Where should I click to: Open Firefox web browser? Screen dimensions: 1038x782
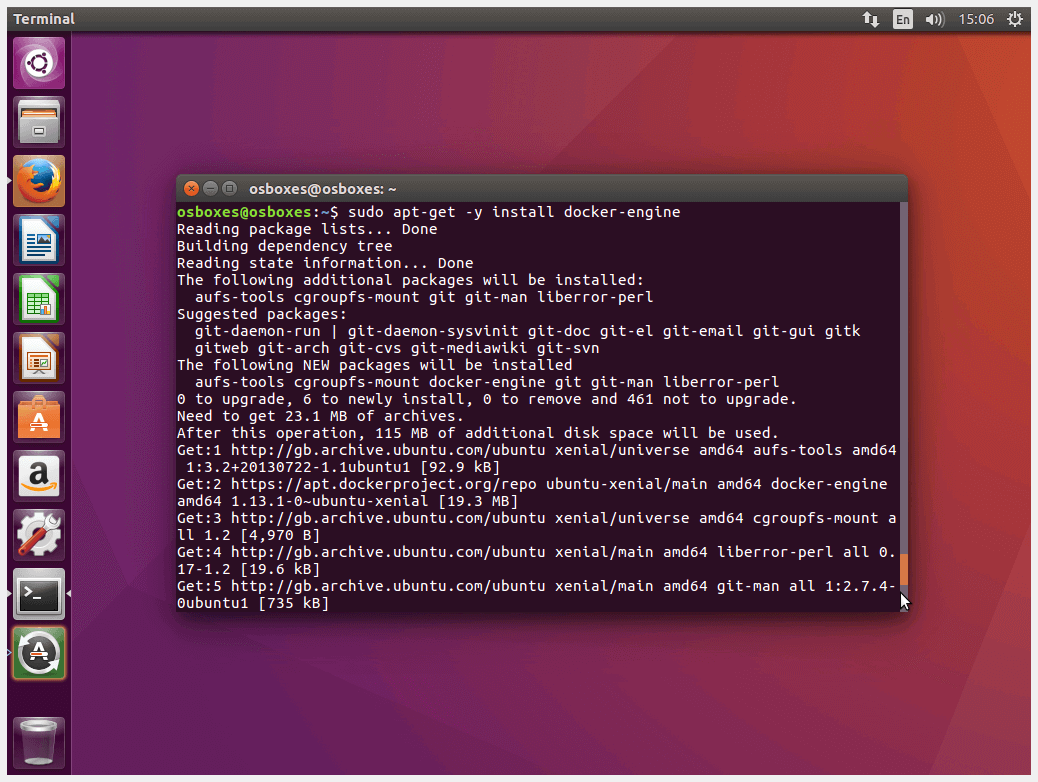pos(39,181)
